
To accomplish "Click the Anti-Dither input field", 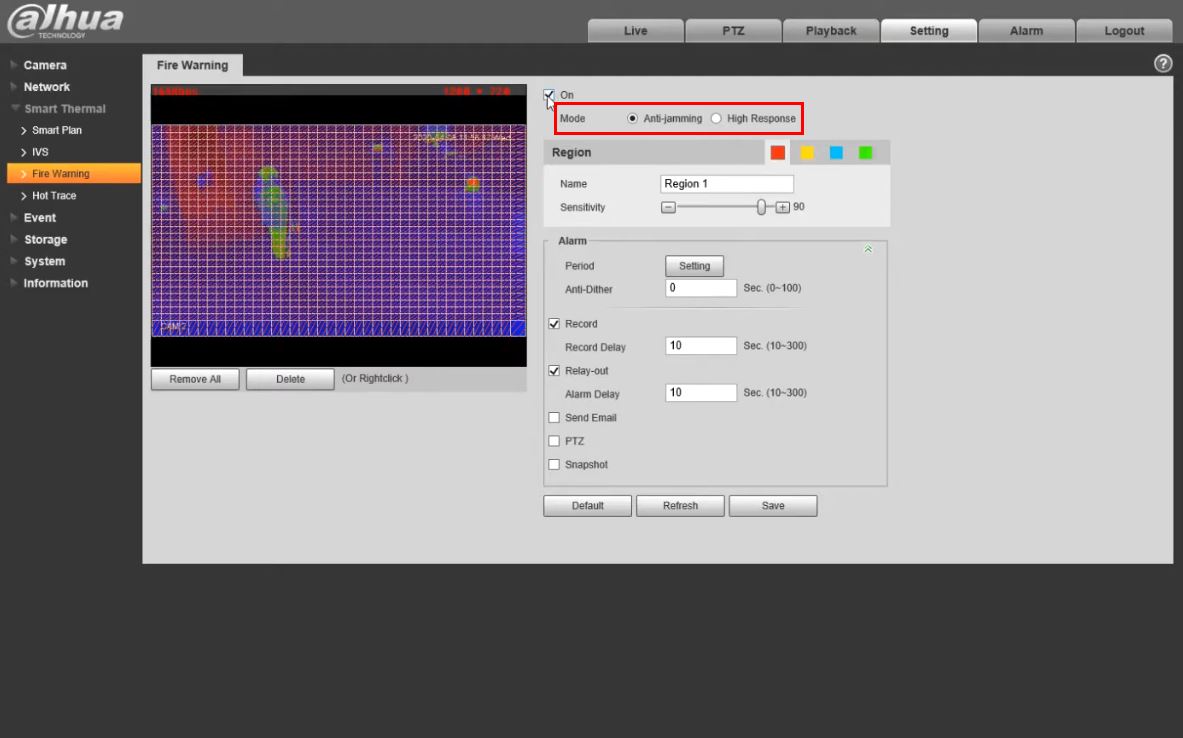I will pos(700,288).
